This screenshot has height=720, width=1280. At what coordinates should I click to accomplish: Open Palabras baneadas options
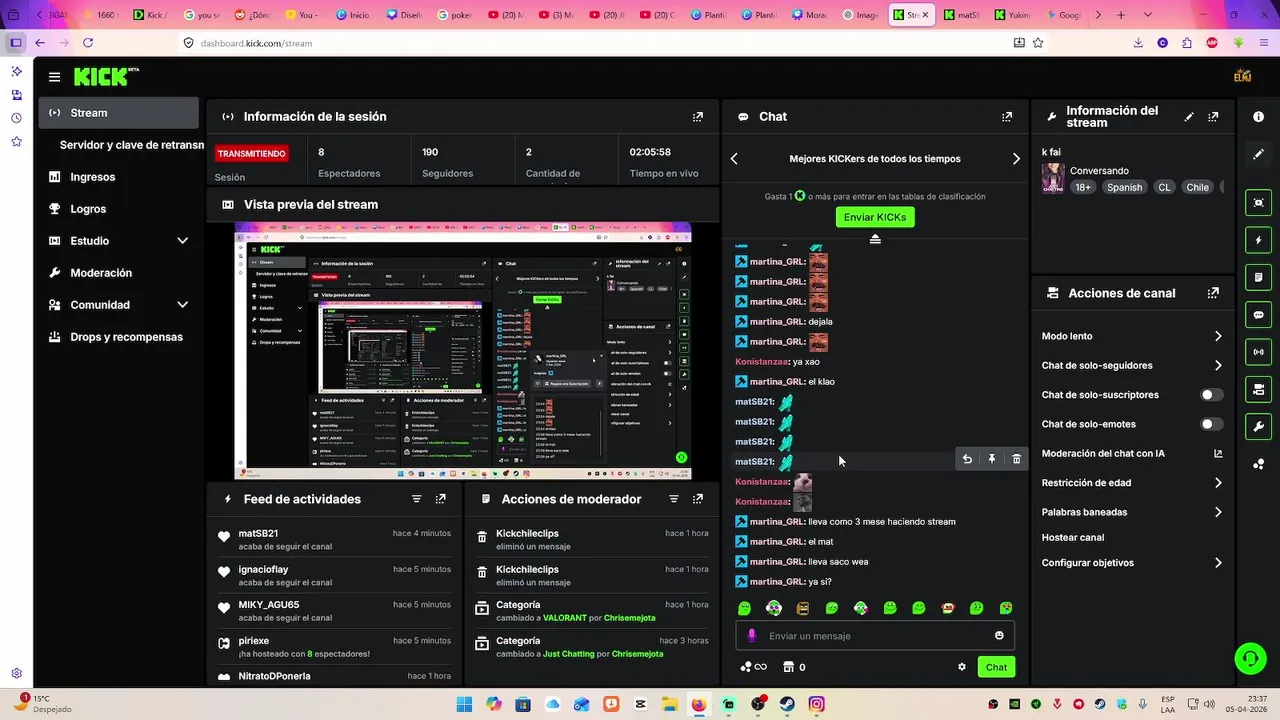pos(1132,512)
